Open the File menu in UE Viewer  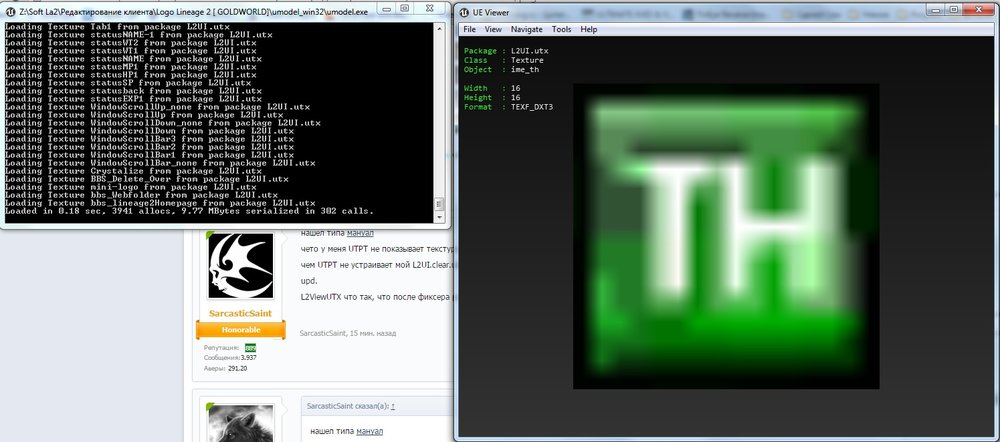469,29
